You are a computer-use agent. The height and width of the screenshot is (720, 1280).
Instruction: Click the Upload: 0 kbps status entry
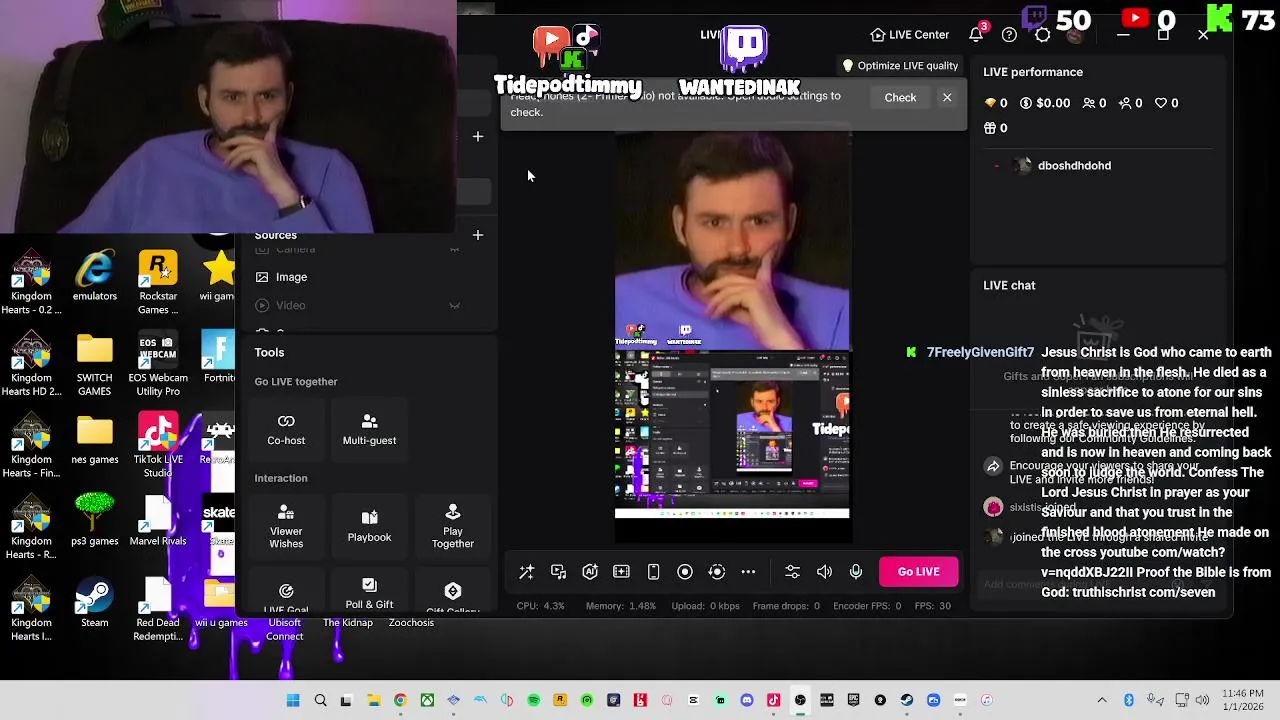point(705,606)
